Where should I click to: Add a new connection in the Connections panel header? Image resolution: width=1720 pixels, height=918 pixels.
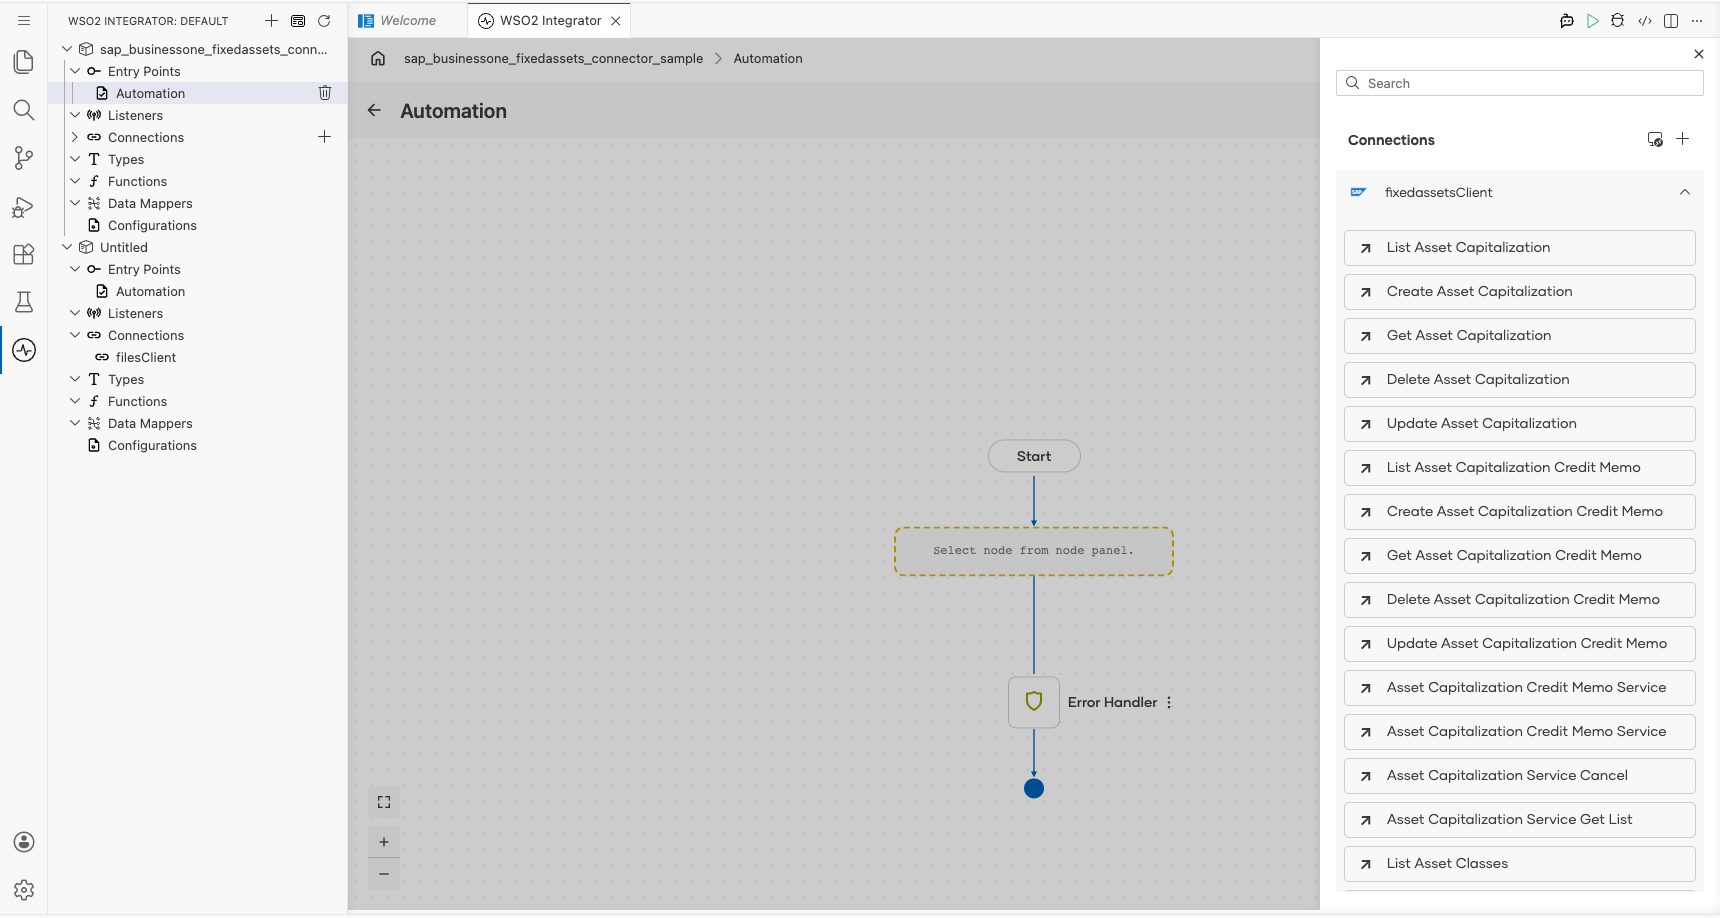pyautogui.click(x=1683, y=139)
